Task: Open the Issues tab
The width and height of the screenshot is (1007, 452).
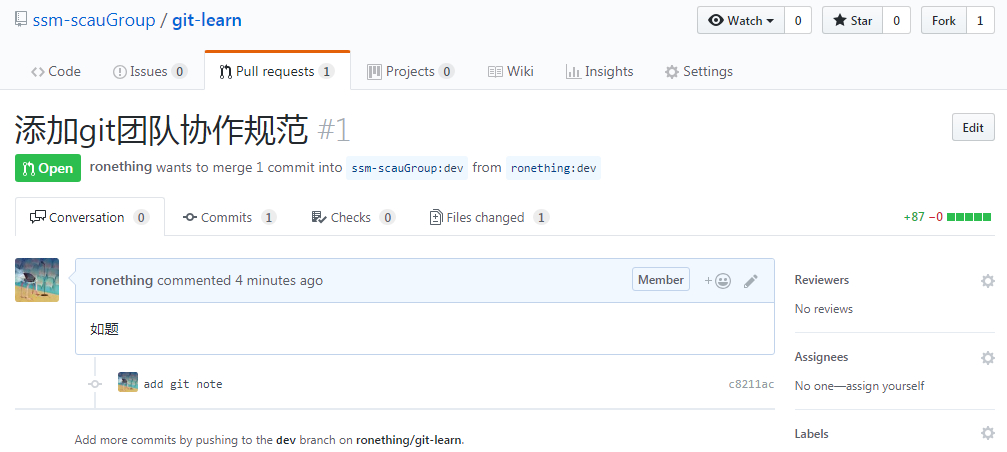Action: coord(150,71)
